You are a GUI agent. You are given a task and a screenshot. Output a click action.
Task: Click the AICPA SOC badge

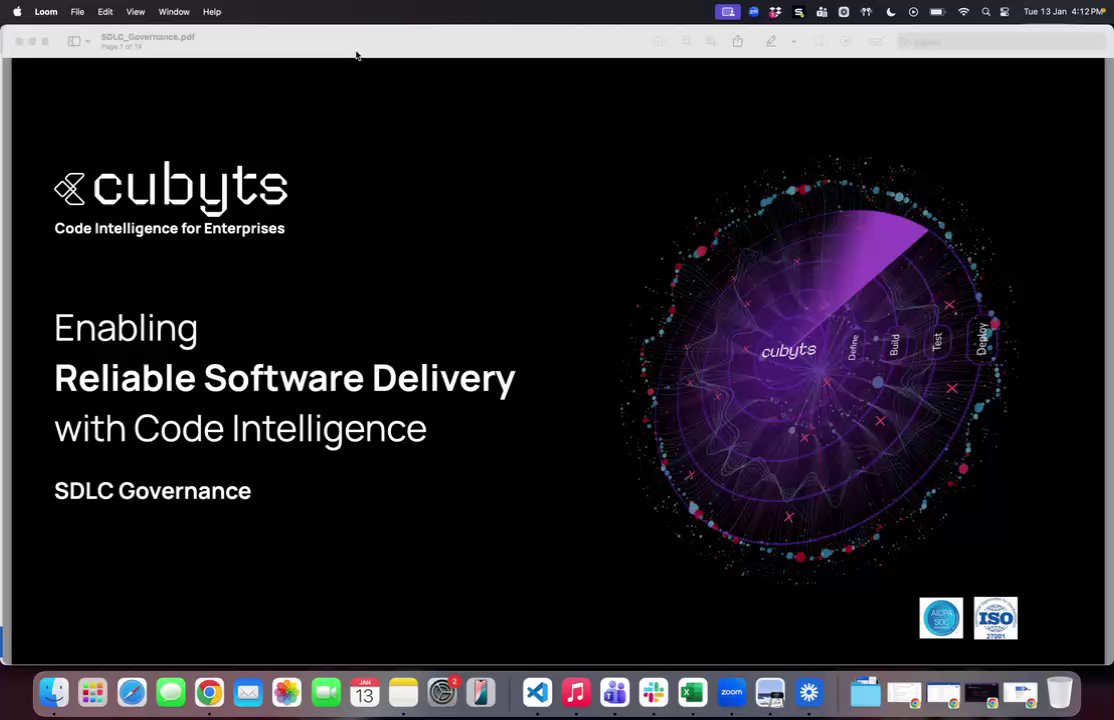[941, 618]
